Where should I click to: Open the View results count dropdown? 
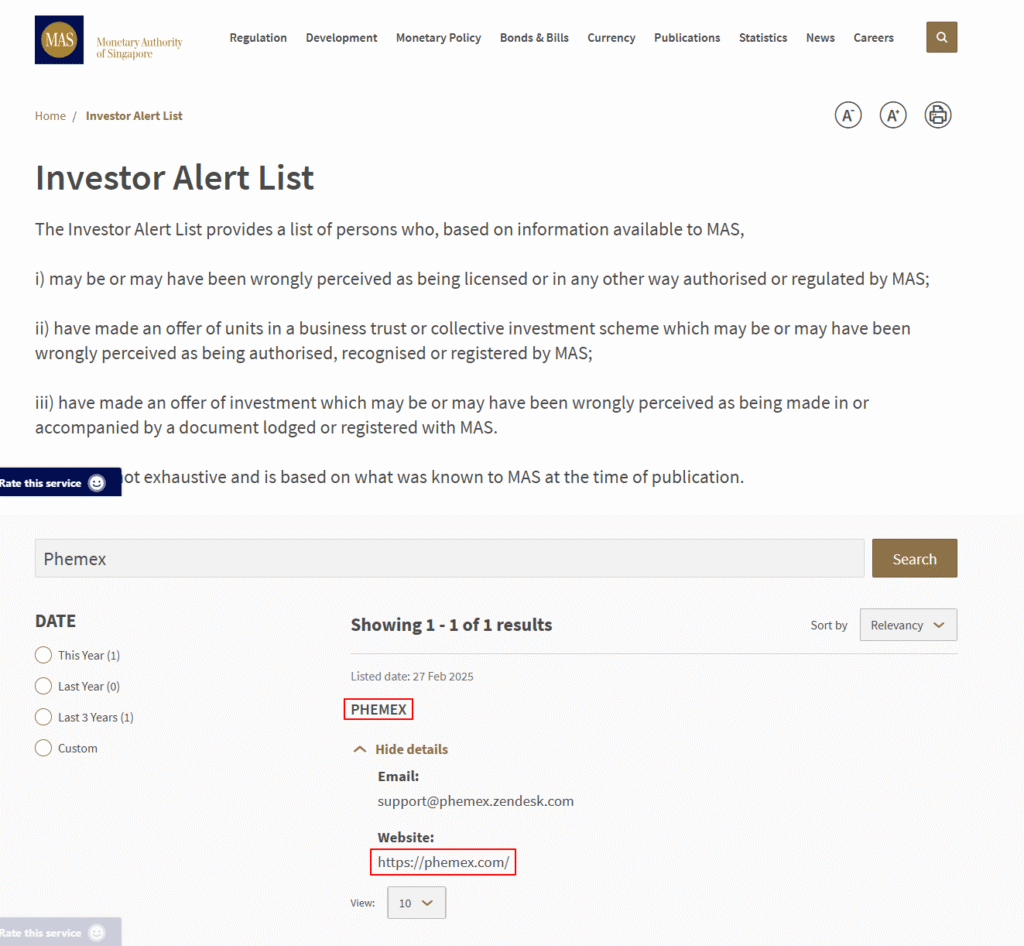(416, 902)
